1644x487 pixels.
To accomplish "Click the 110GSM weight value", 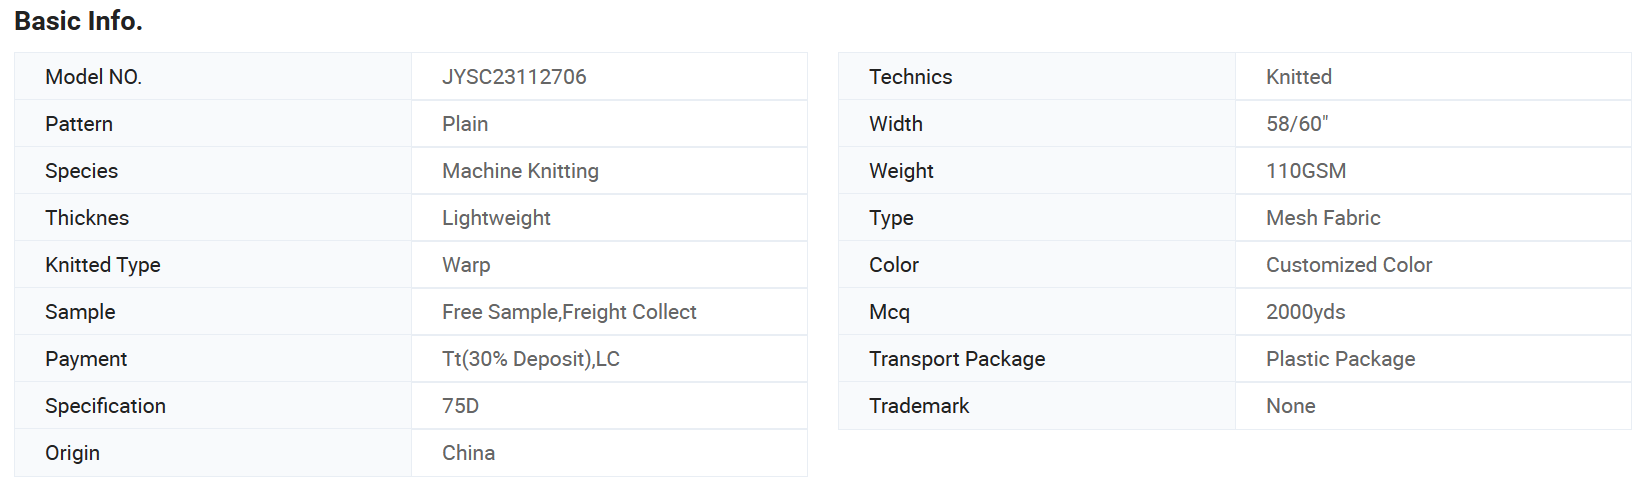I will tap(1306, 171).
